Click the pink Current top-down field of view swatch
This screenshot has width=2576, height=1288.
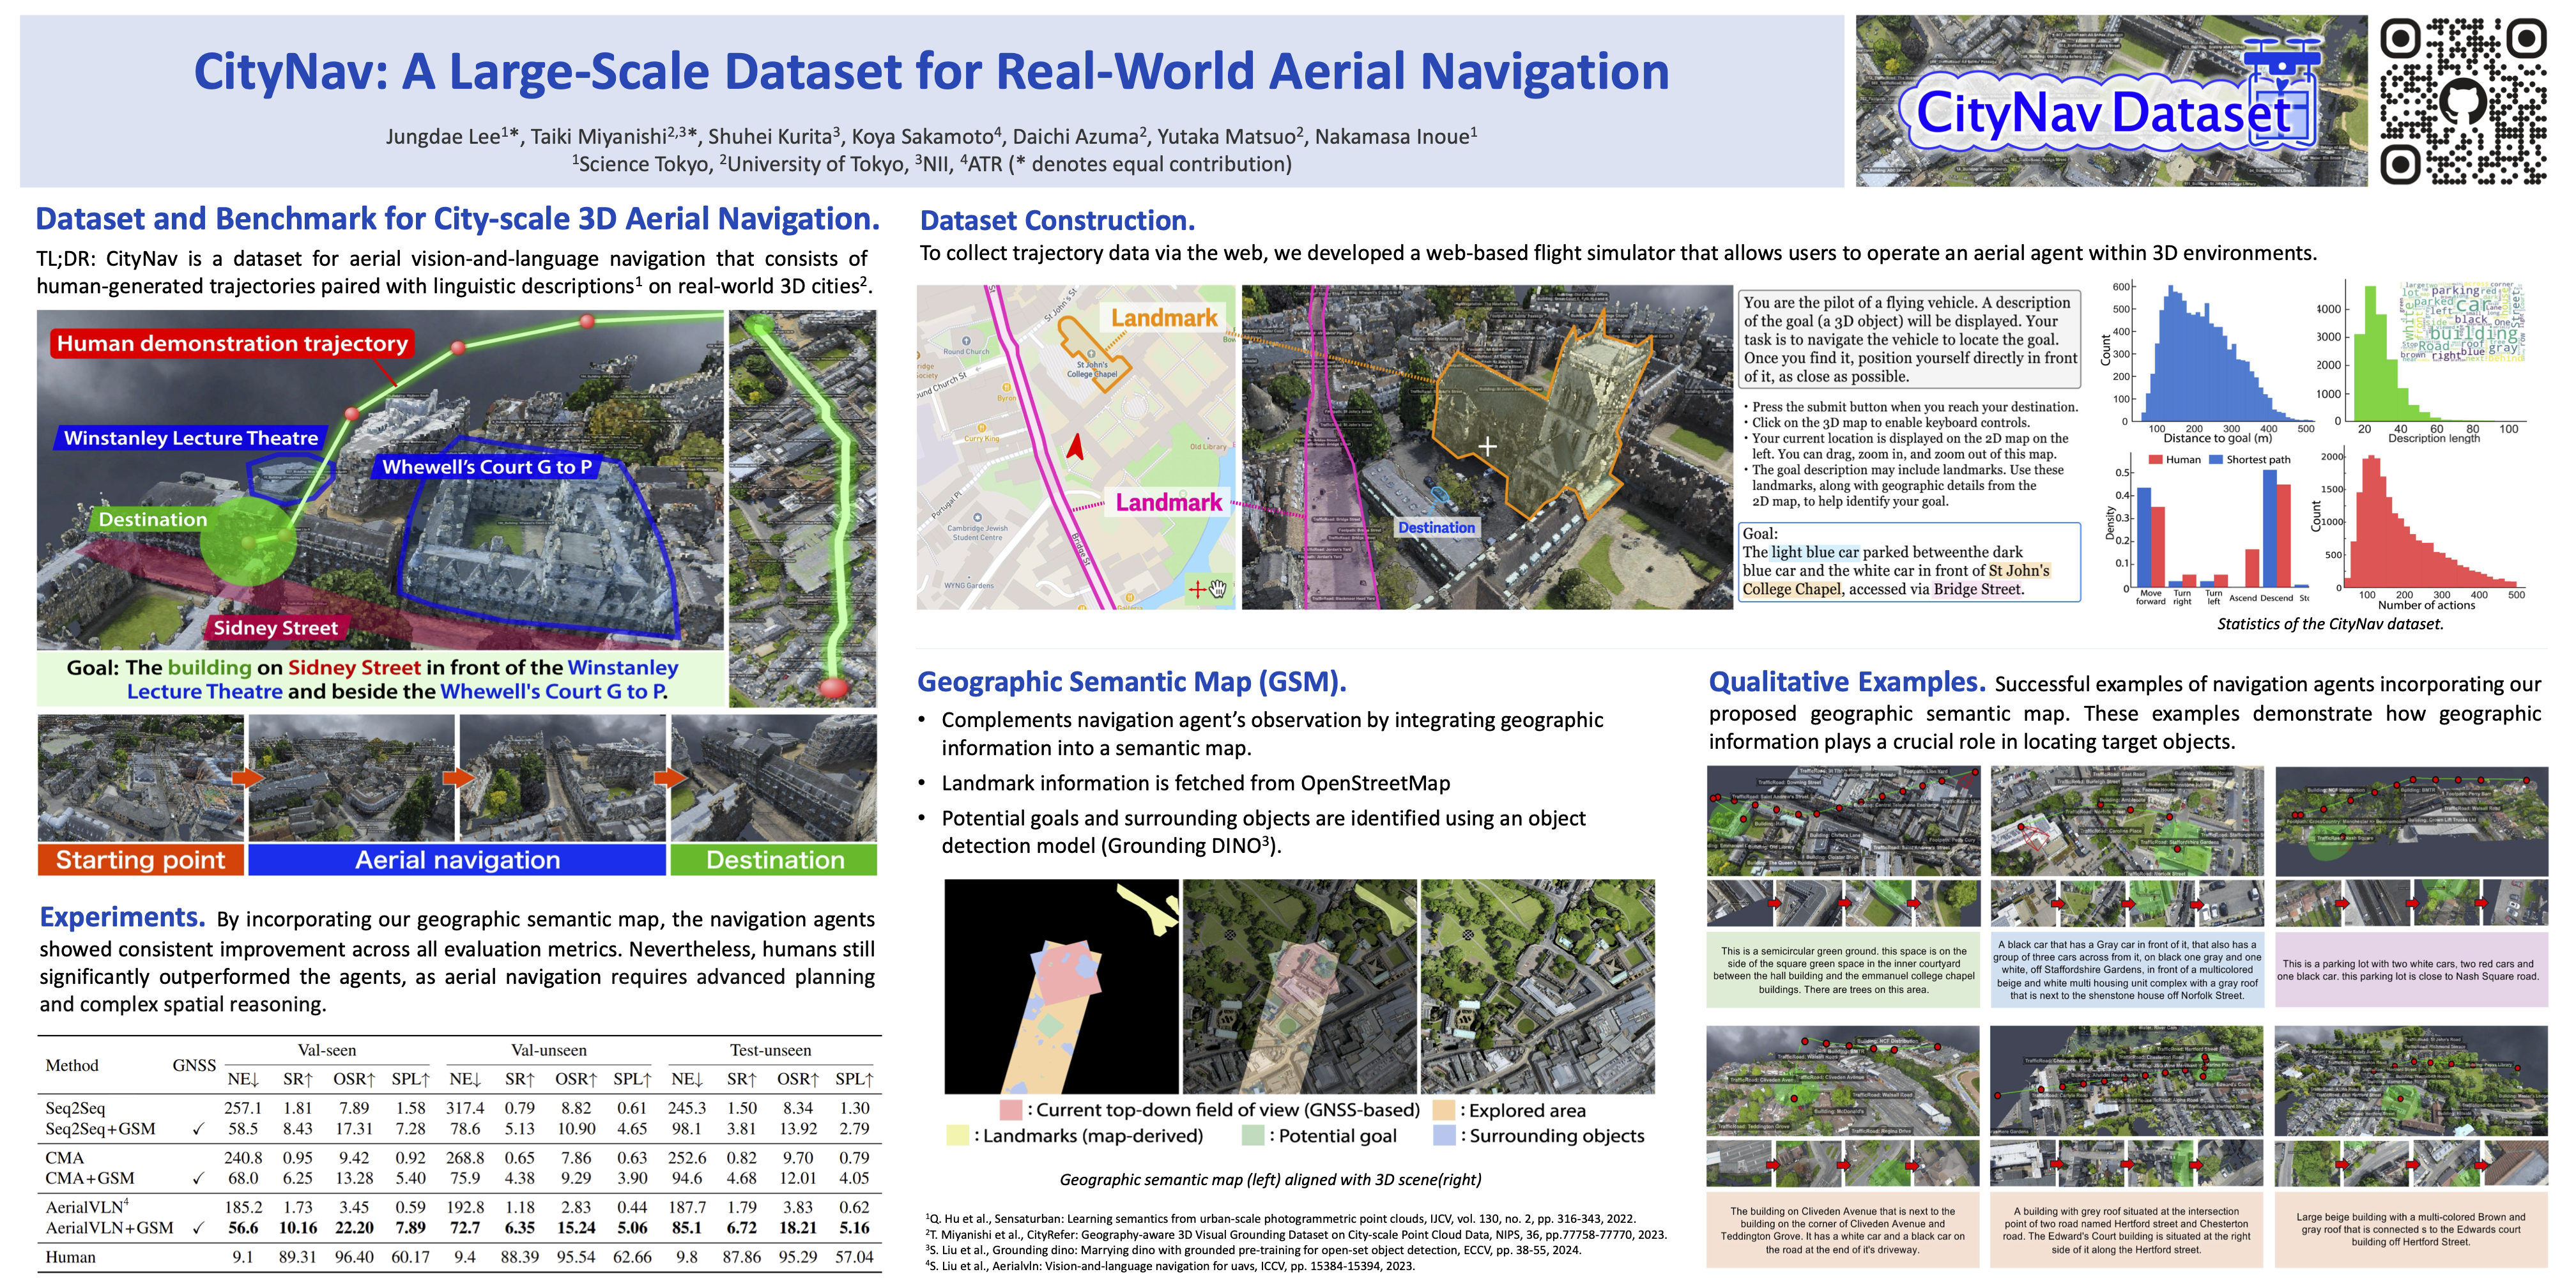click(x=1010, y=1110)
